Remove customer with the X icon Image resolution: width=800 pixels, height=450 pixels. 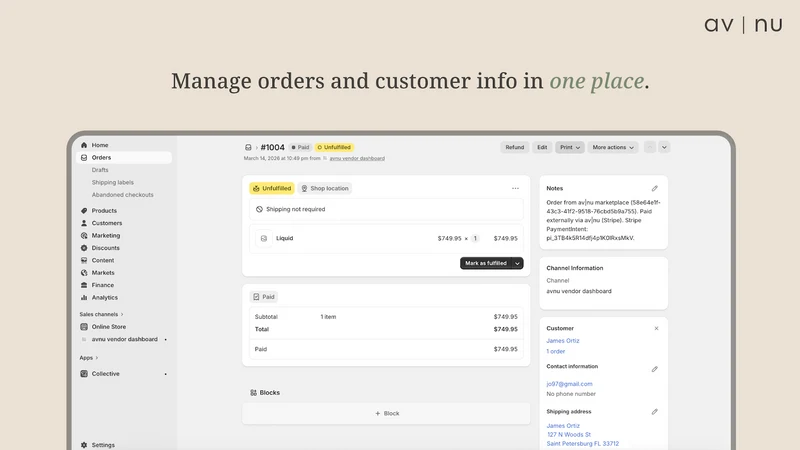coord(656,329)
